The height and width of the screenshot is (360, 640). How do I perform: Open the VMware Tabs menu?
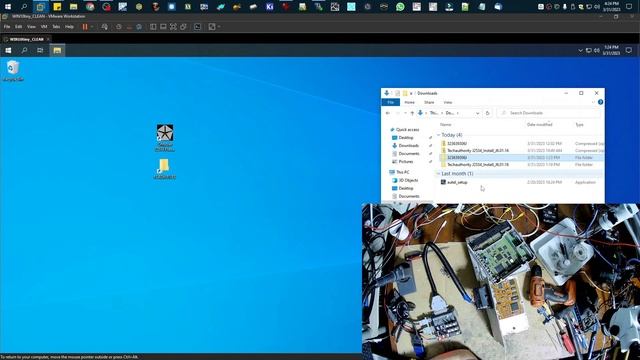point(56,27)
